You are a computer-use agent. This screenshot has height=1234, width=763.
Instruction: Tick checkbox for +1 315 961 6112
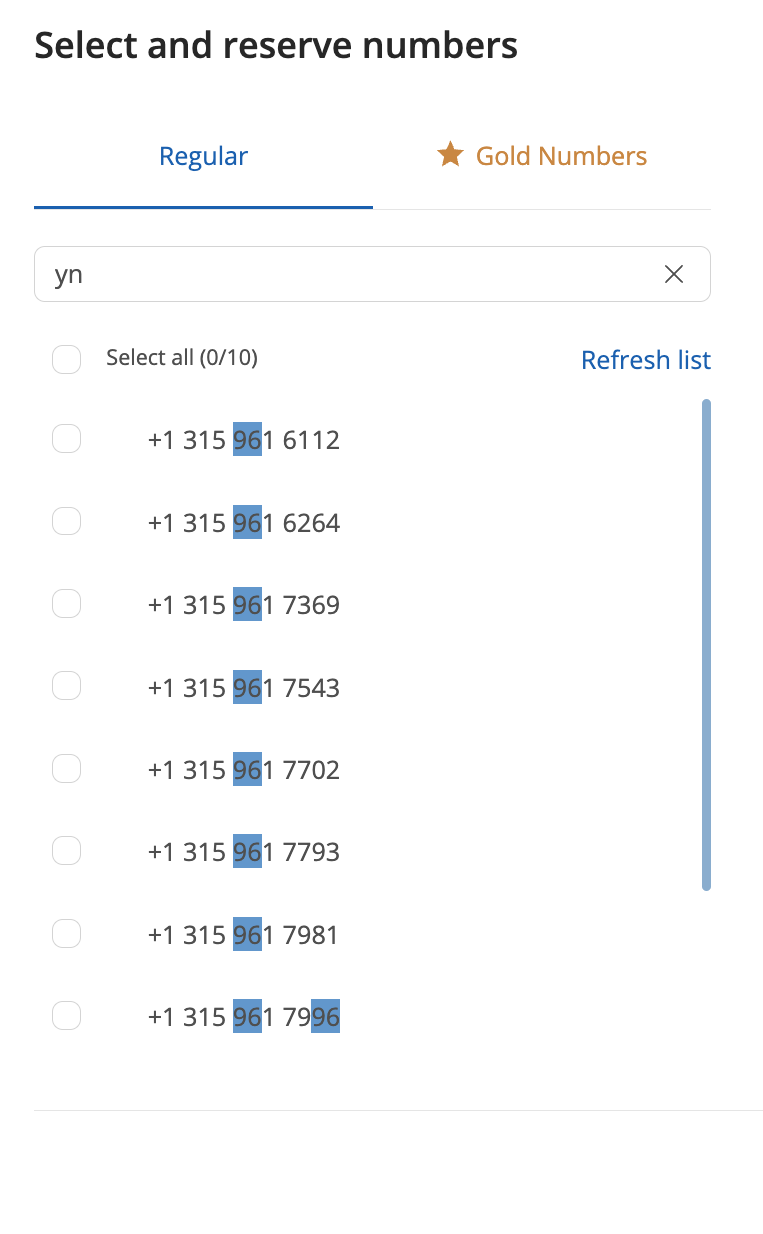tap(66, 439)
